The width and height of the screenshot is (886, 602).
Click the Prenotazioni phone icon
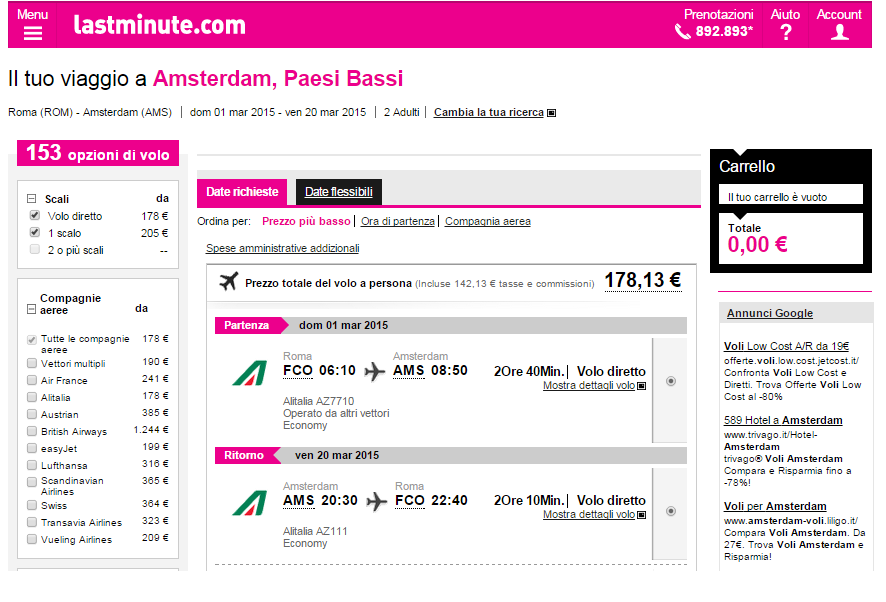(683, 32)
